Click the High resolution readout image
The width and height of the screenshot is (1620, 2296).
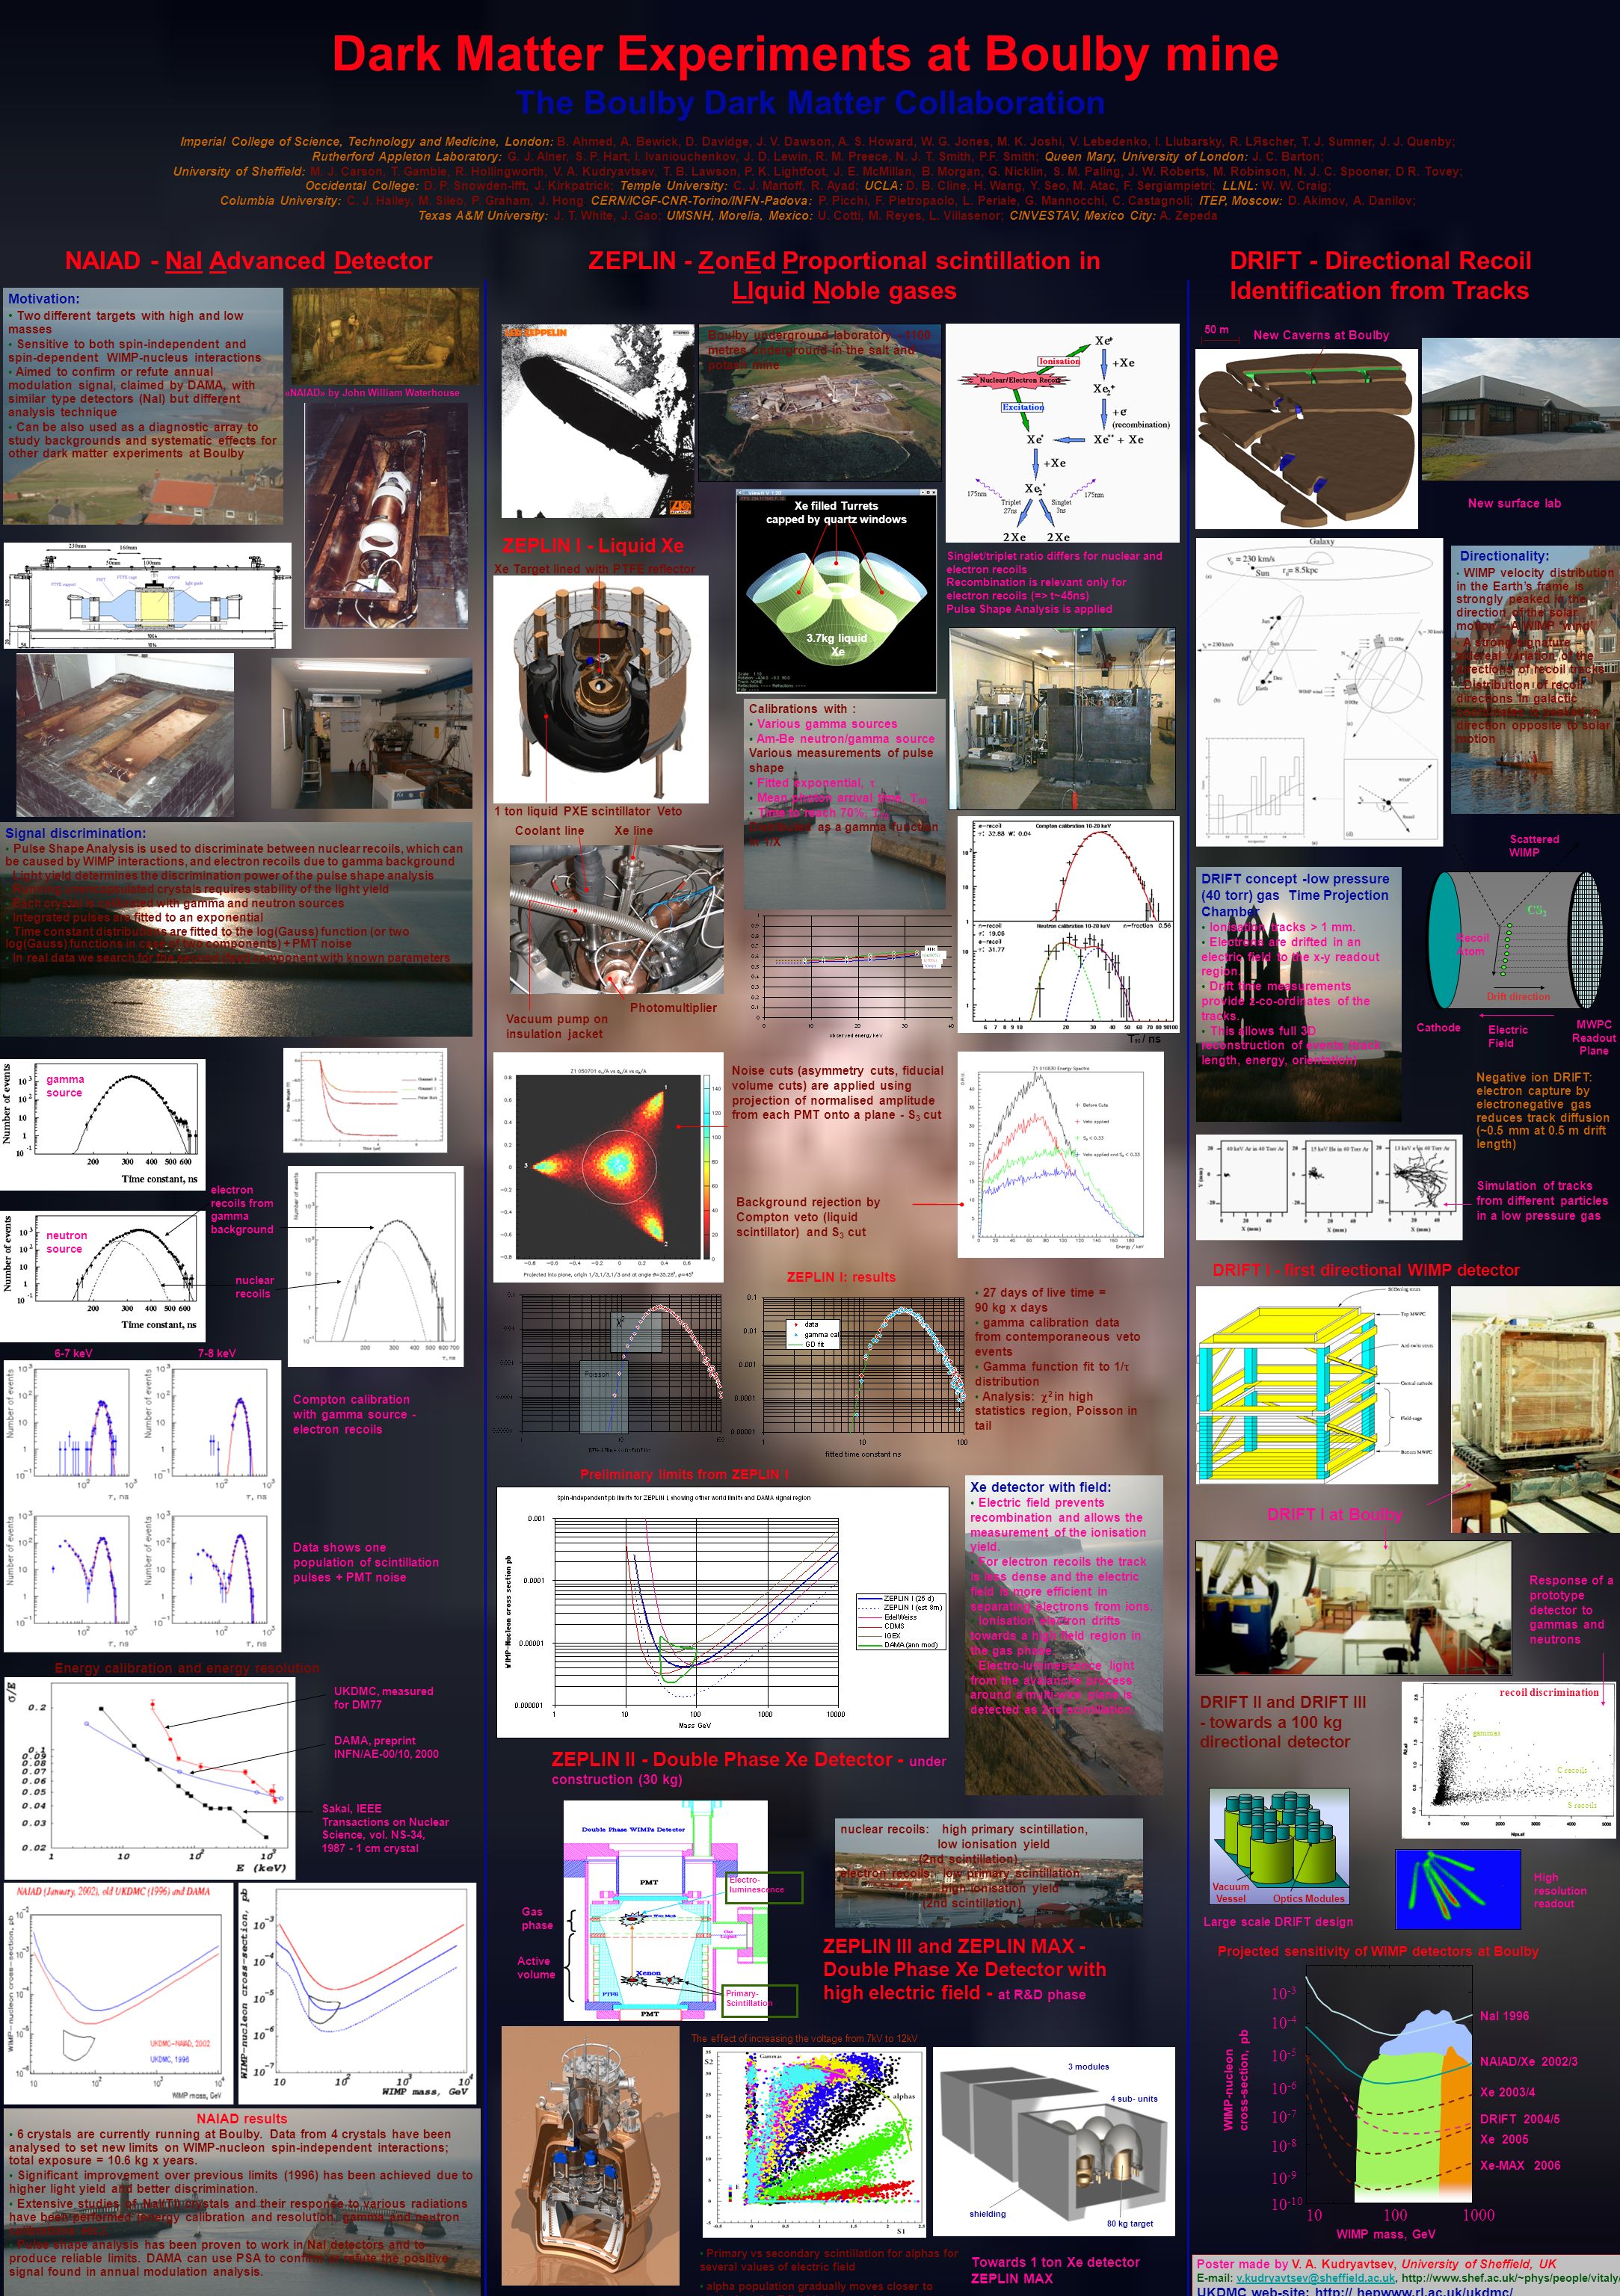tap(1458, 1890)
